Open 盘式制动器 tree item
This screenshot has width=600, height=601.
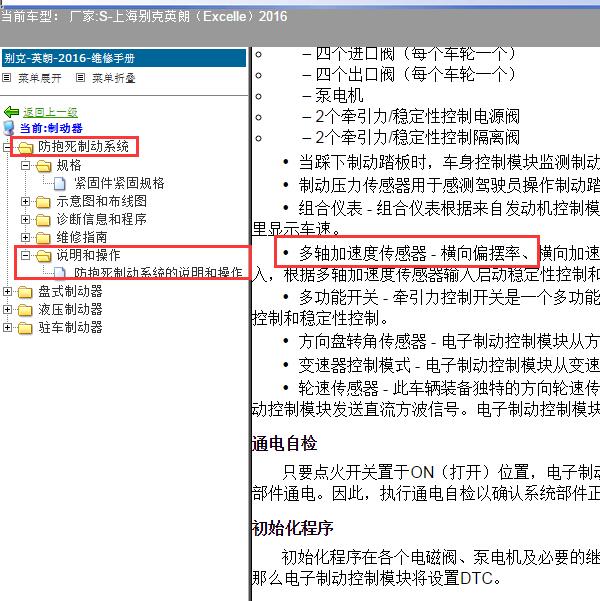70,291
